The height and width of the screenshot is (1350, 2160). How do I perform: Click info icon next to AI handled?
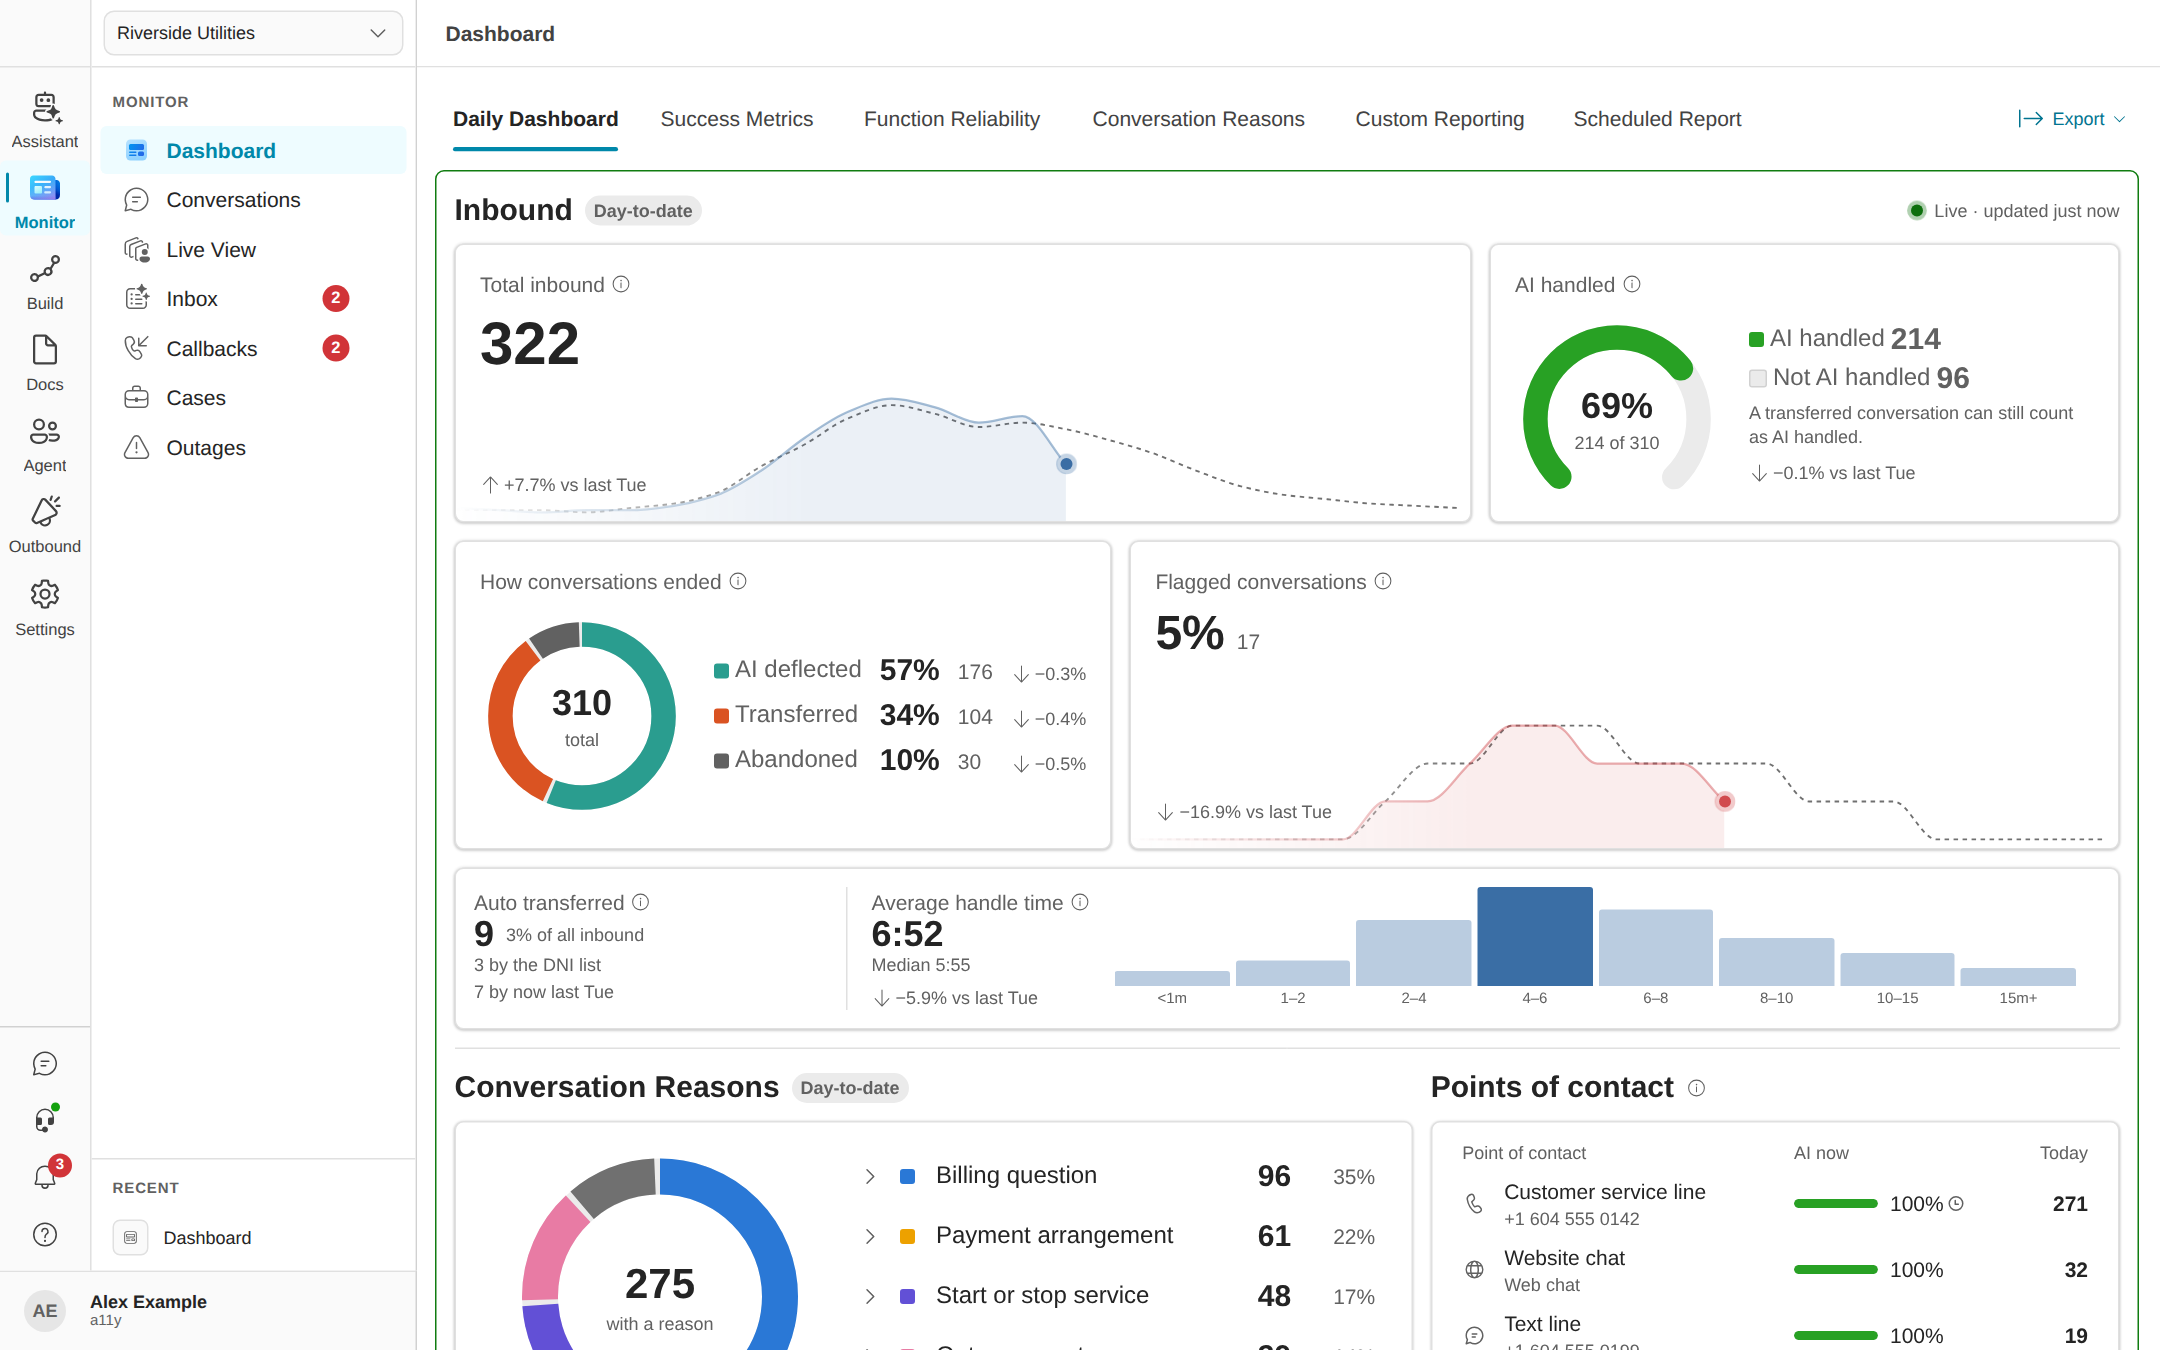coord(1632,284)
